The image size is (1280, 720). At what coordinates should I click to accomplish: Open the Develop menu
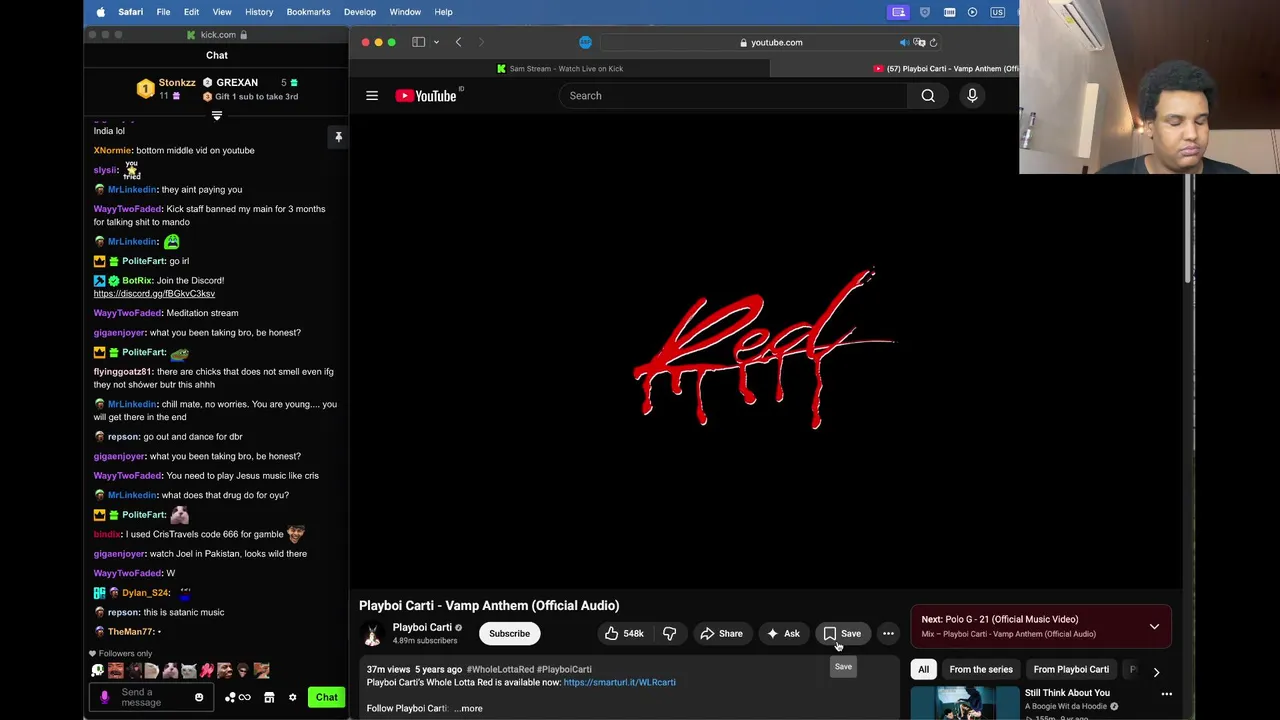coord(360,12)
